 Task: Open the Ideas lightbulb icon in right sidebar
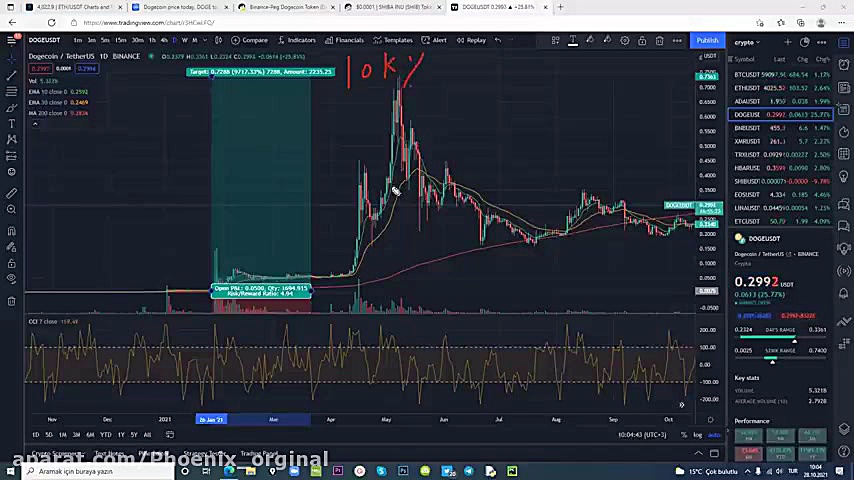tap(844, 177)
